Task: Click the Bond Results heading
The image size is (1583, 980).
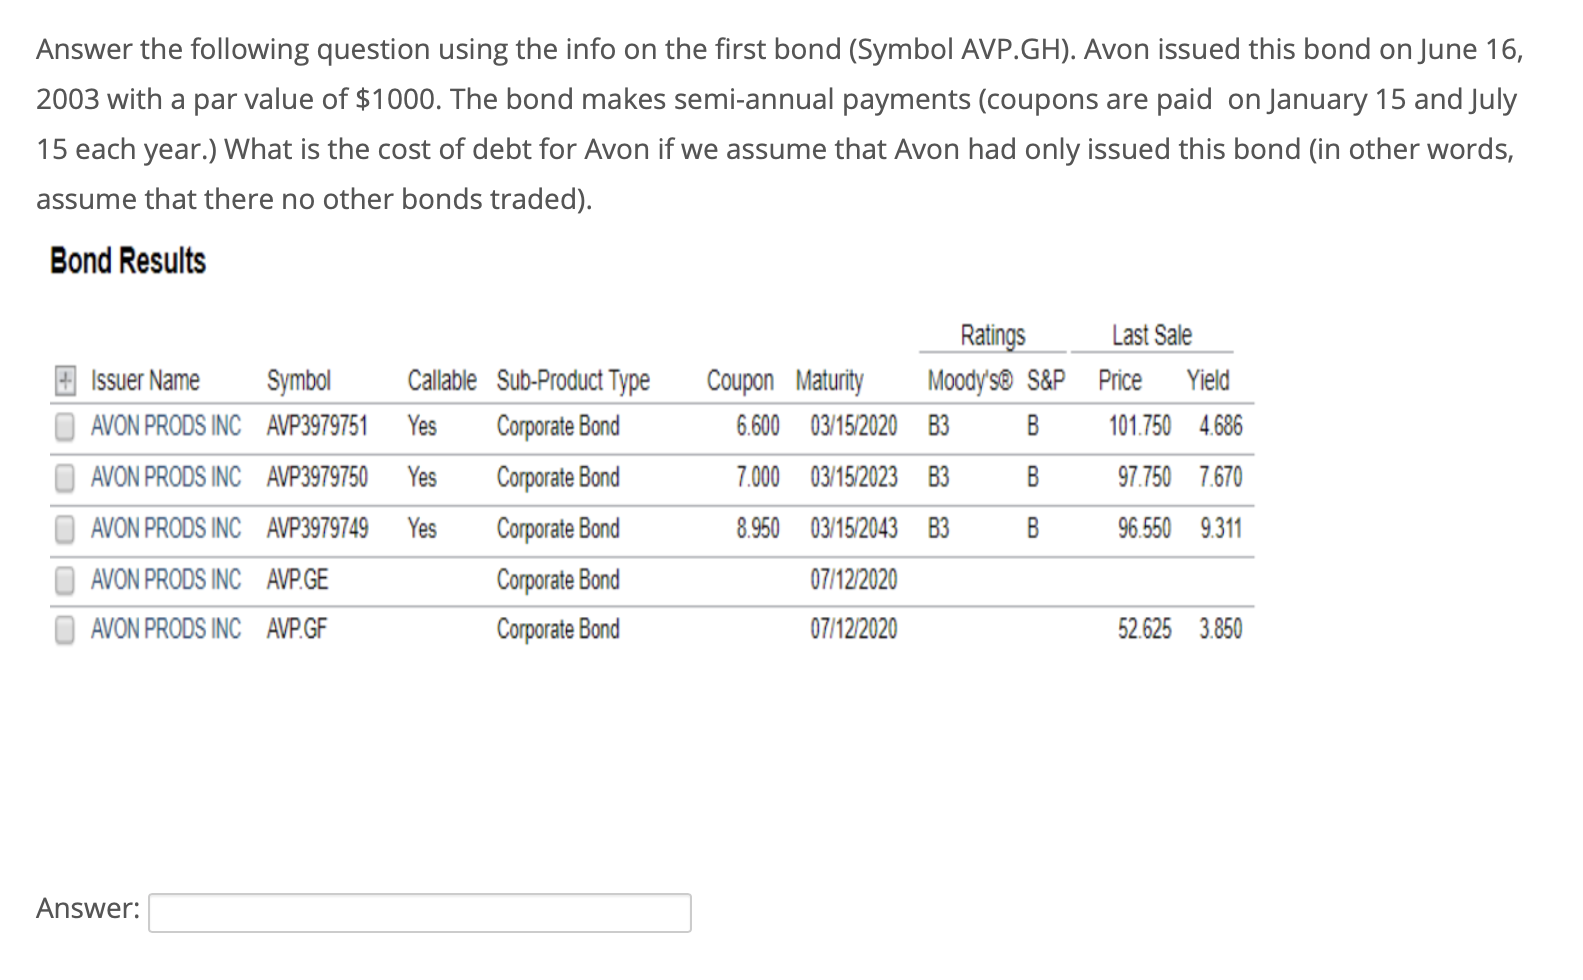Action: tap(128, 261)
